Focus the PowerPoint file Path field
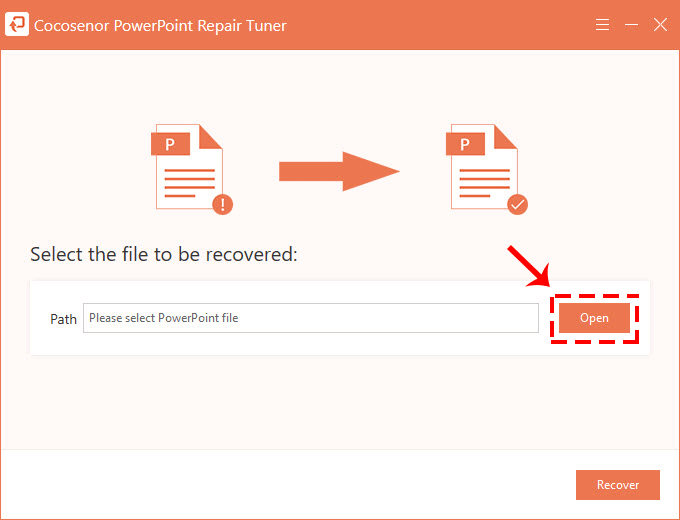This screenshot has height=520, width=680. [x=311, y=318]
